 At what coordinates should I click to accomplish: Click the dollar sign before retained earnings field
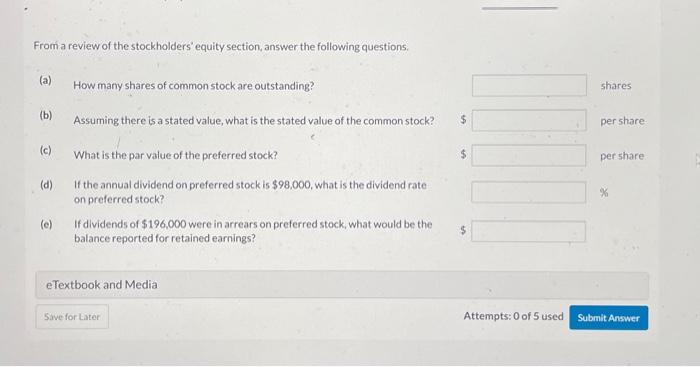pos(463,230)
